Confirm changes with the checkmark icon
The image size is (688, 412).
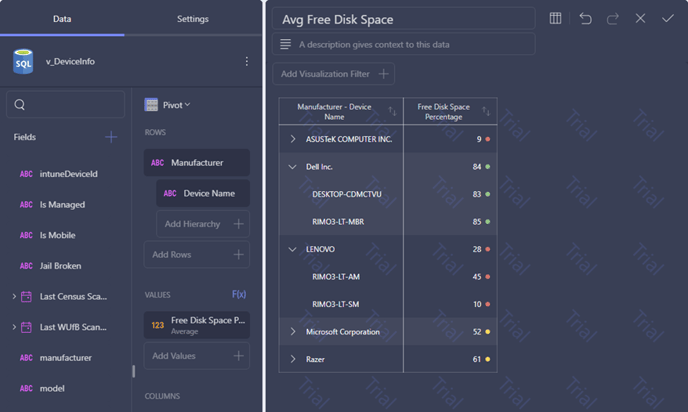[x=667, y=18]
